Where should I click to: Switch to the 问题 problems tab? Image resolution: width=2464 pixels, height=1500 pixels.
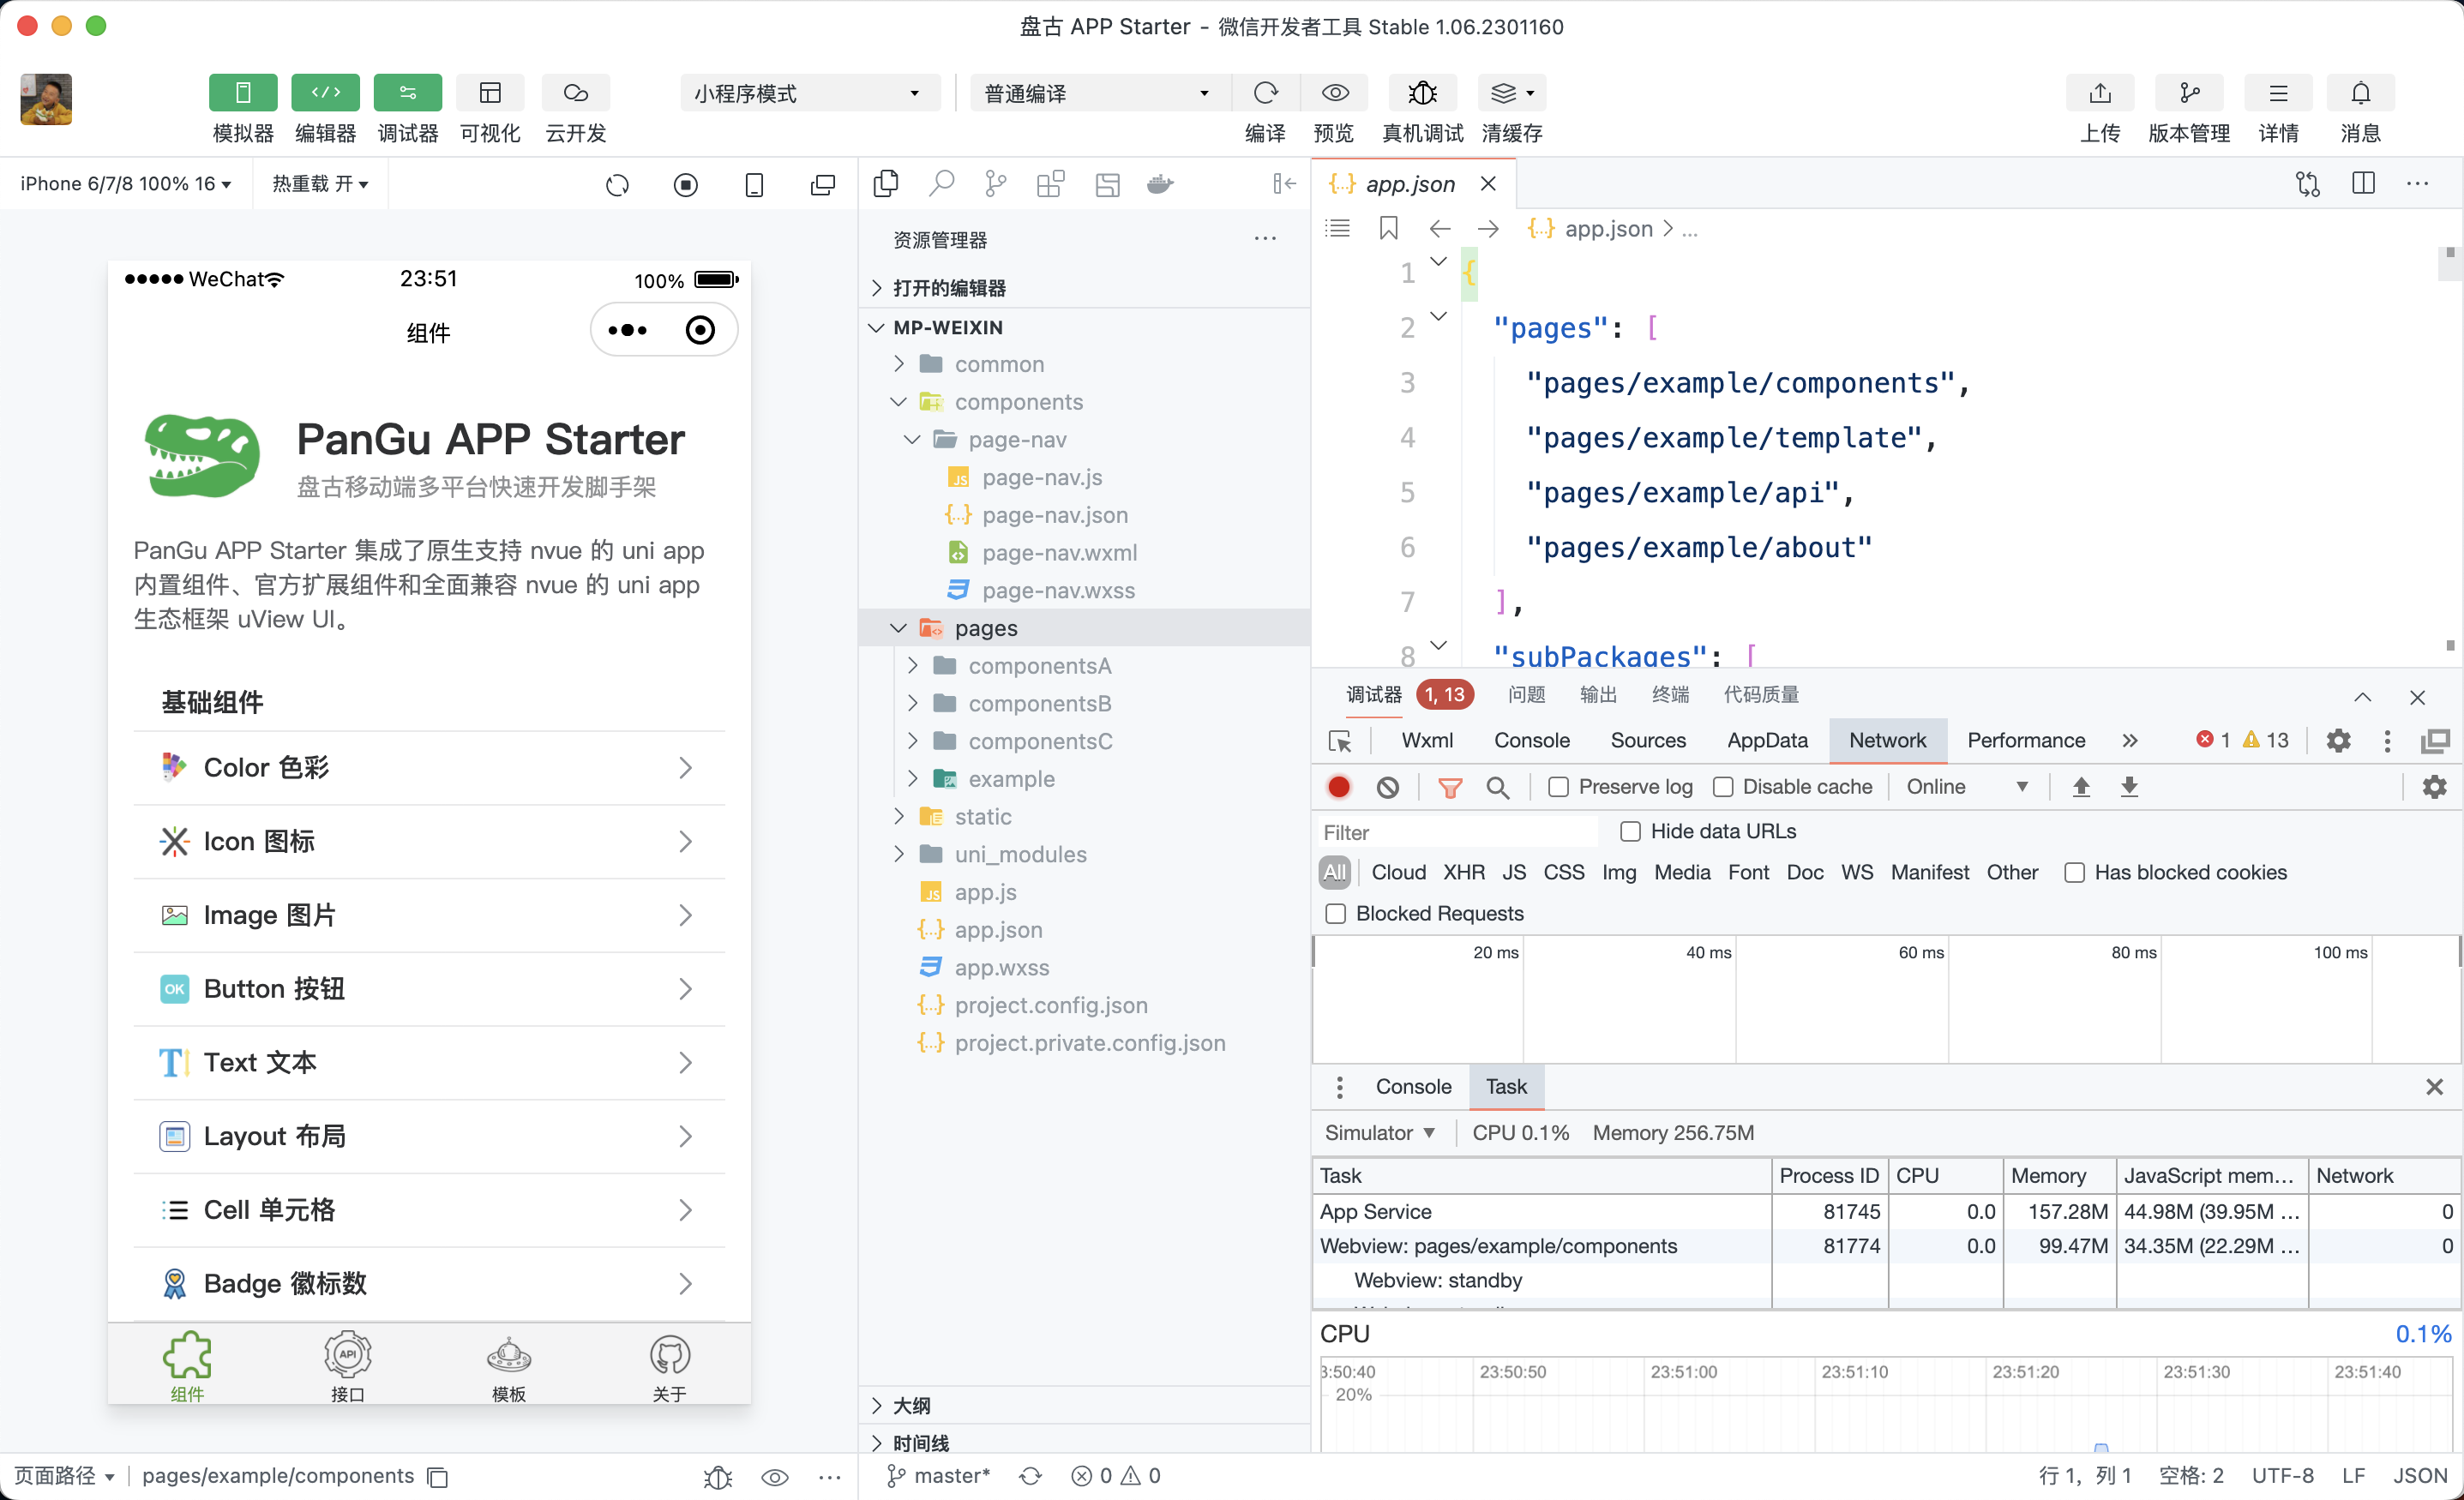(x=1526, y=694)
